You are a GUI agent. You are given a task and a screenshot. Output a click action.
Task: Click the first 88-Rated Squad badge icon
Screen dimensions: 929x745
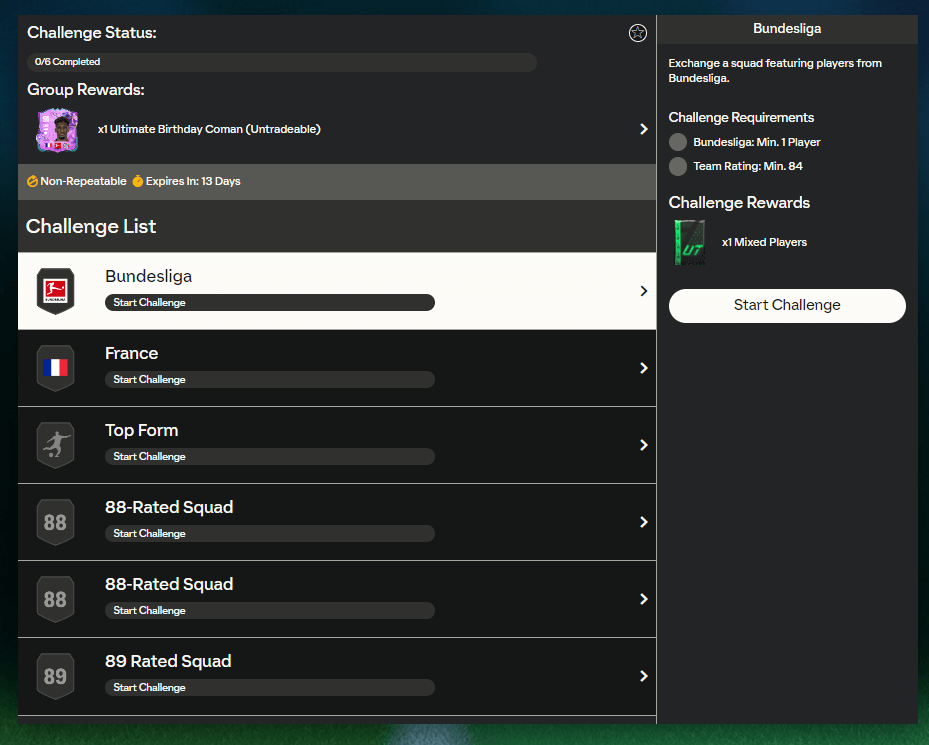(55, 522)
